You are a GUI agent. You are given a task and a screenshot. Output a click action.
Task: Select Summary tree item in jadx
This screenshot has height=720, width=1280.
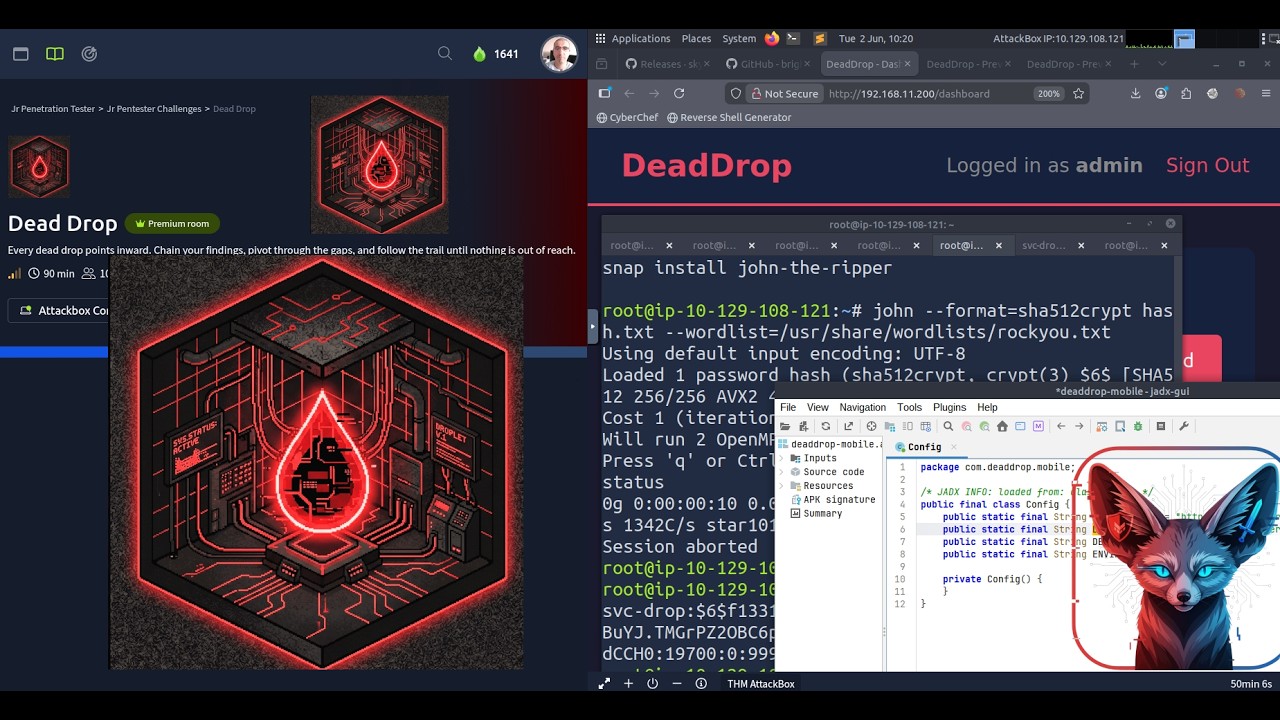814,513
